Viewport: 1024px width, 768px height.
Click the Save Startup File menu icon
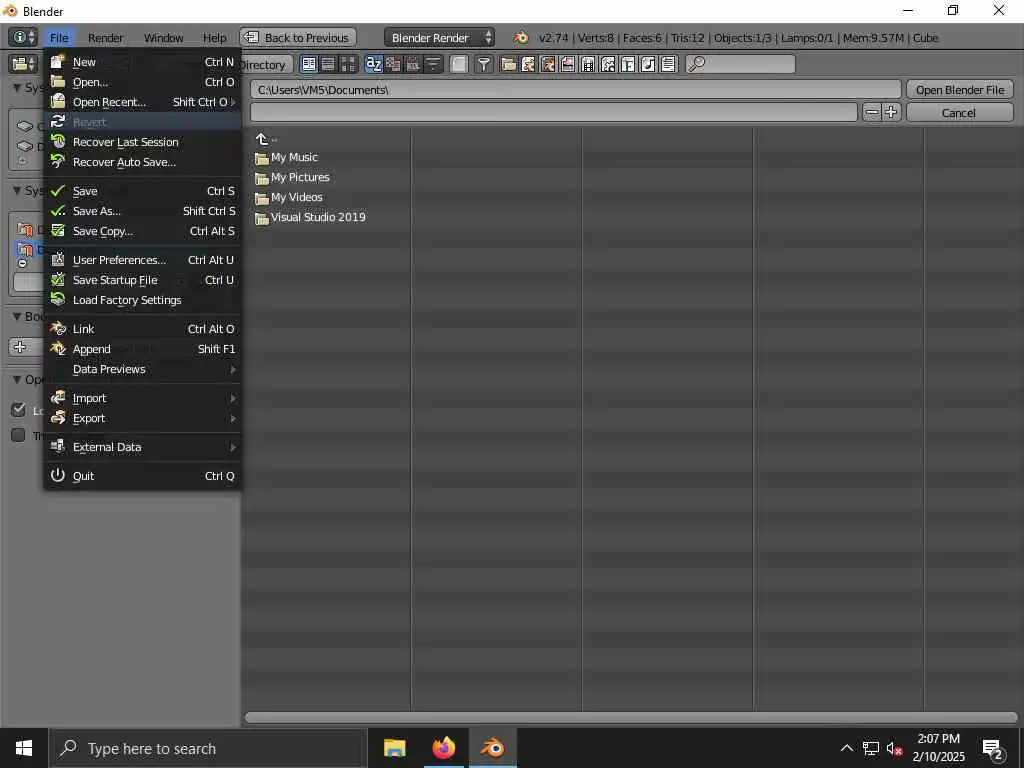pos(58,280)
